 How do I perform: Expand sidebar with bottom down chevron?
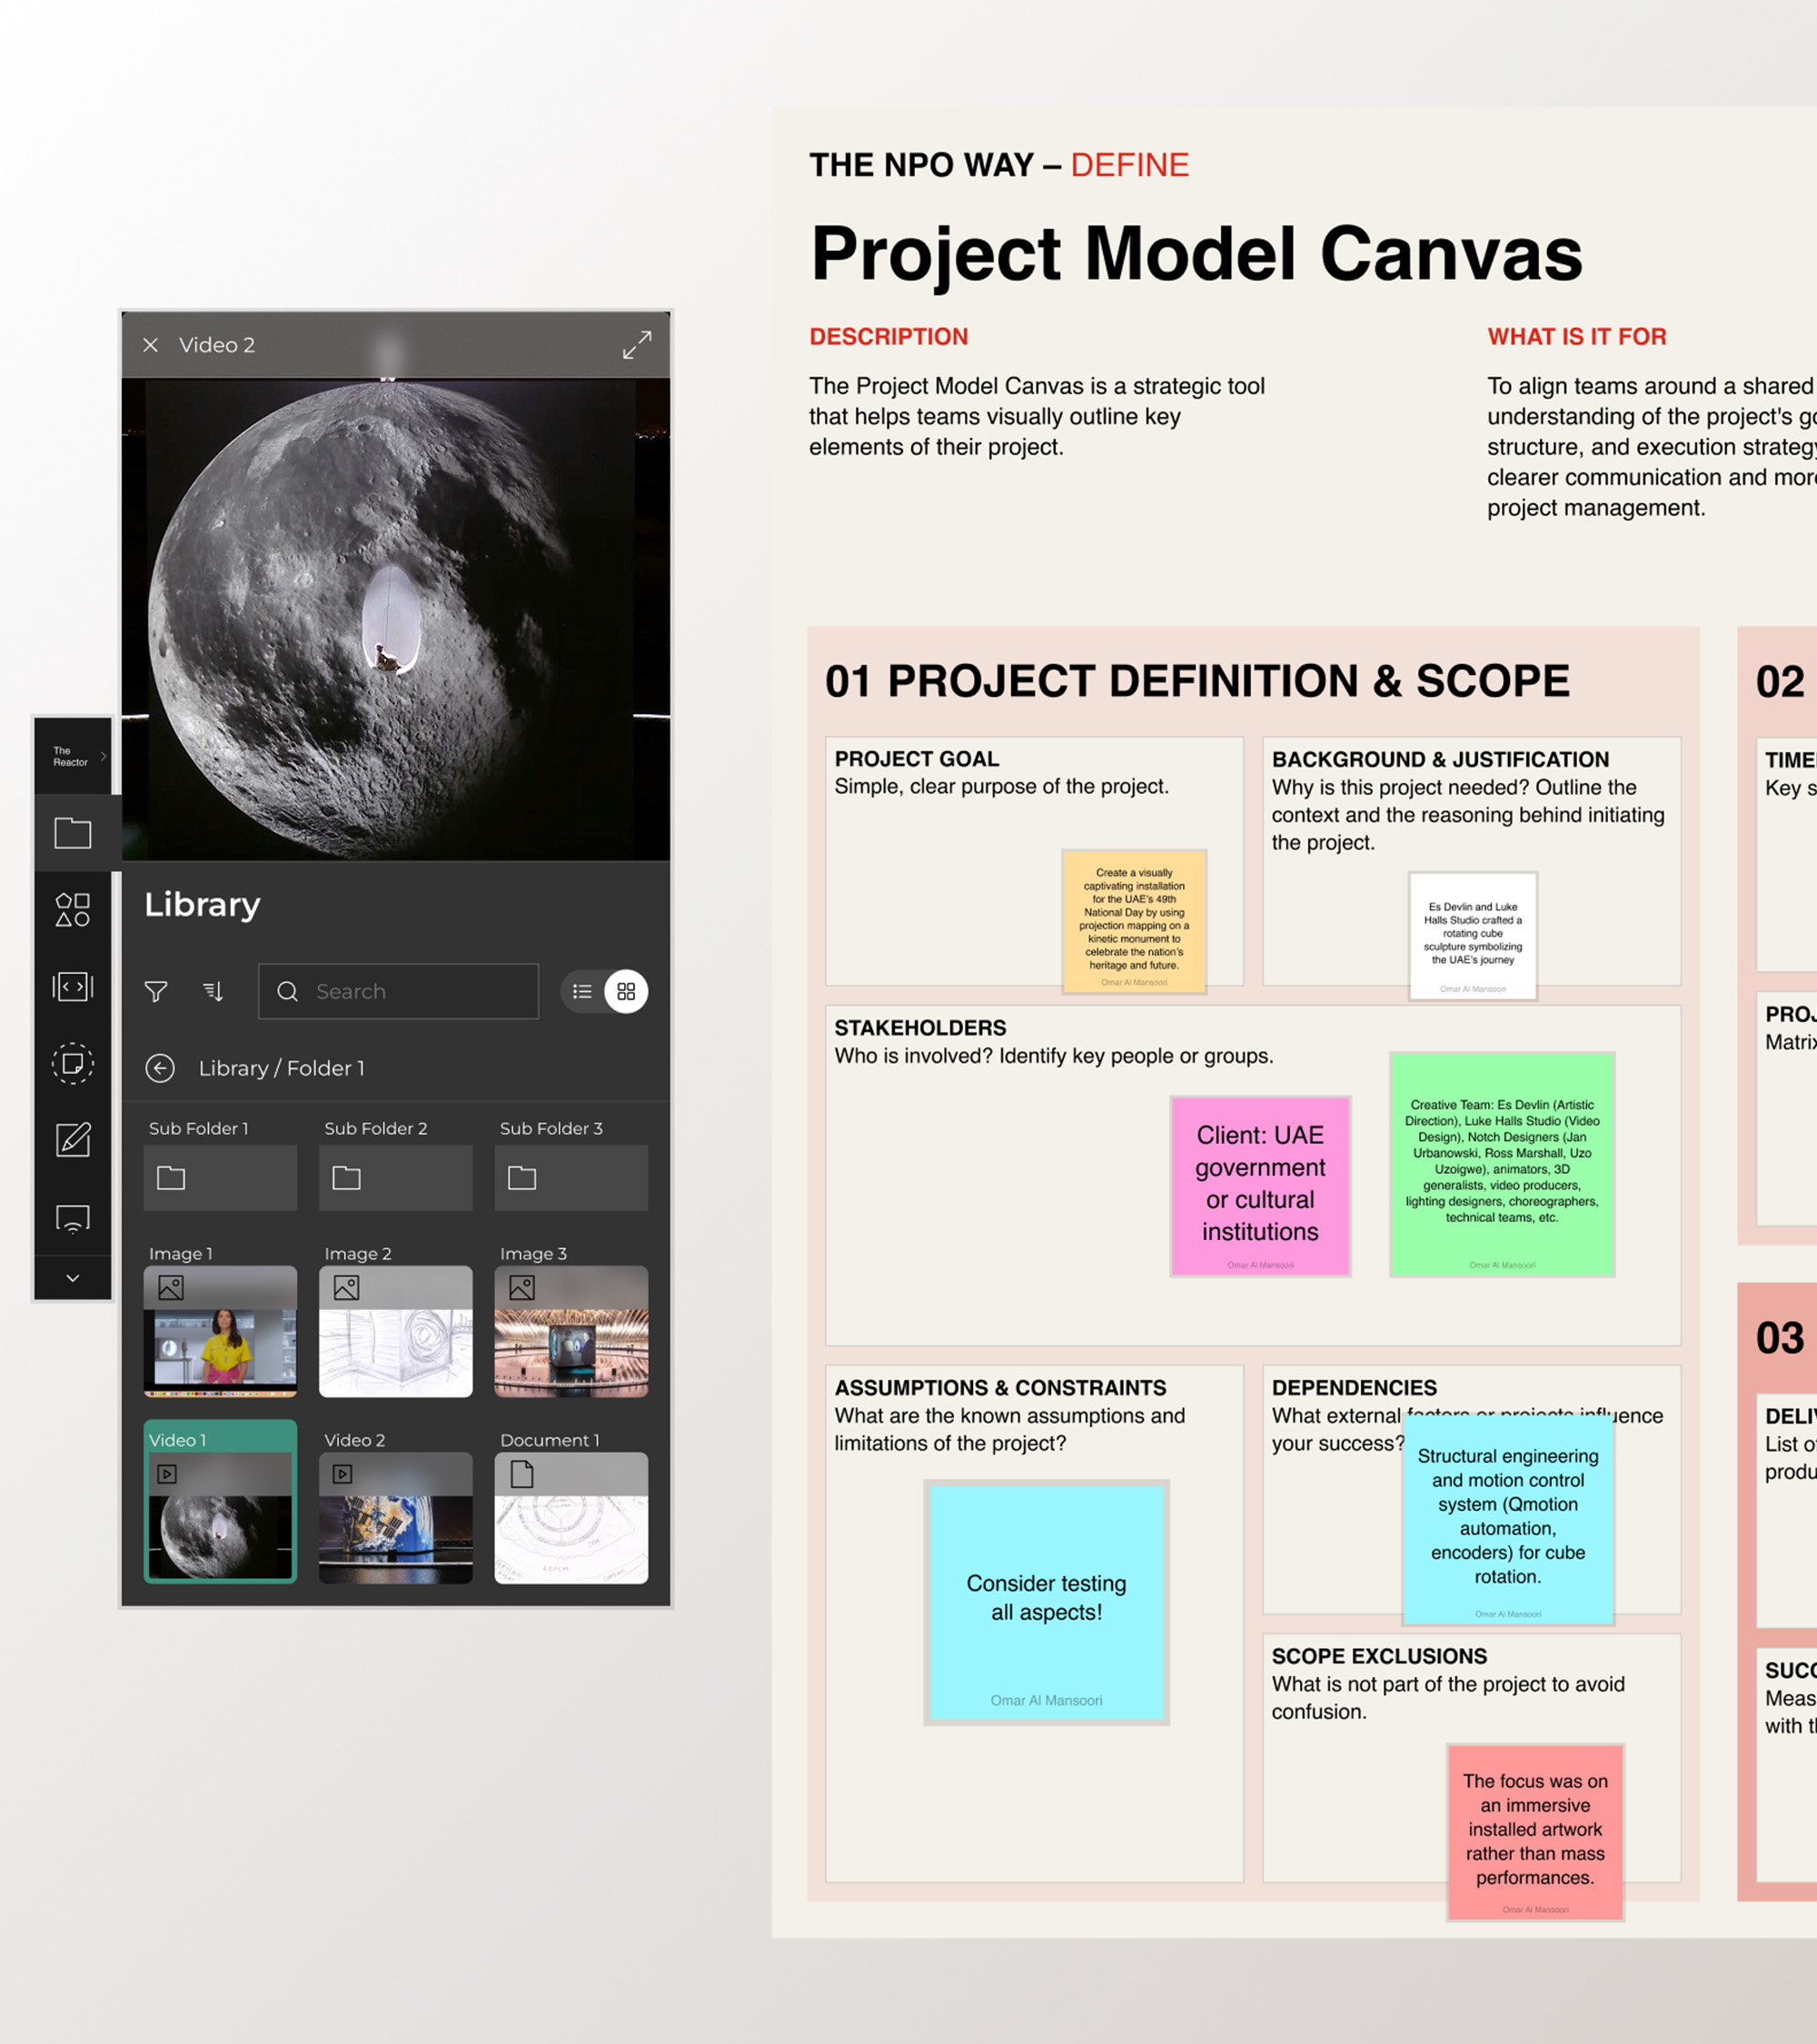coord(72,1278)
